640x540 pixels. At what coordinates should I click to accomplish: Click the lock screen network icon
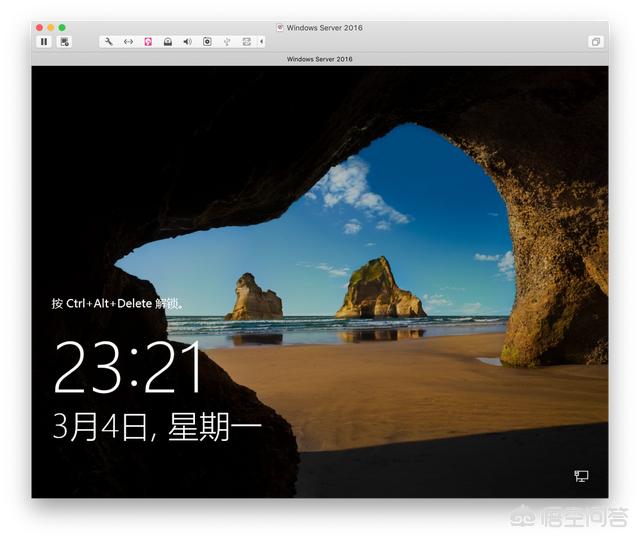coord(581,476)
